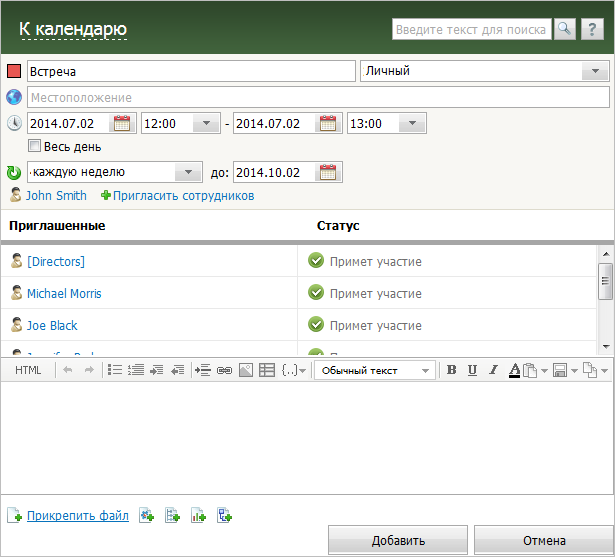Click the red event color swatch
The image size is (615, 557).
click(14, 71)
